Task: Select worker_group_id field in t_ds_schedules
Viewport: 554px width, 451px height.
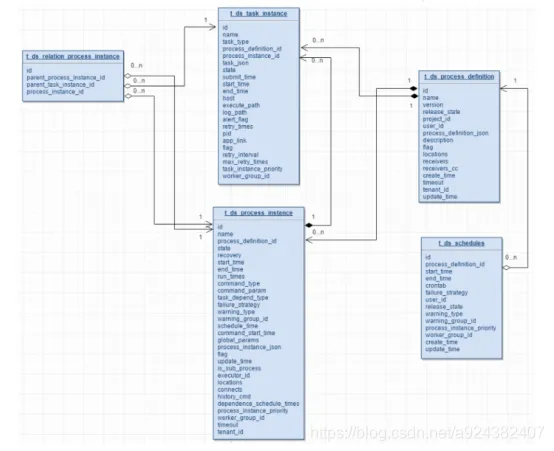Action: (449, 335)
